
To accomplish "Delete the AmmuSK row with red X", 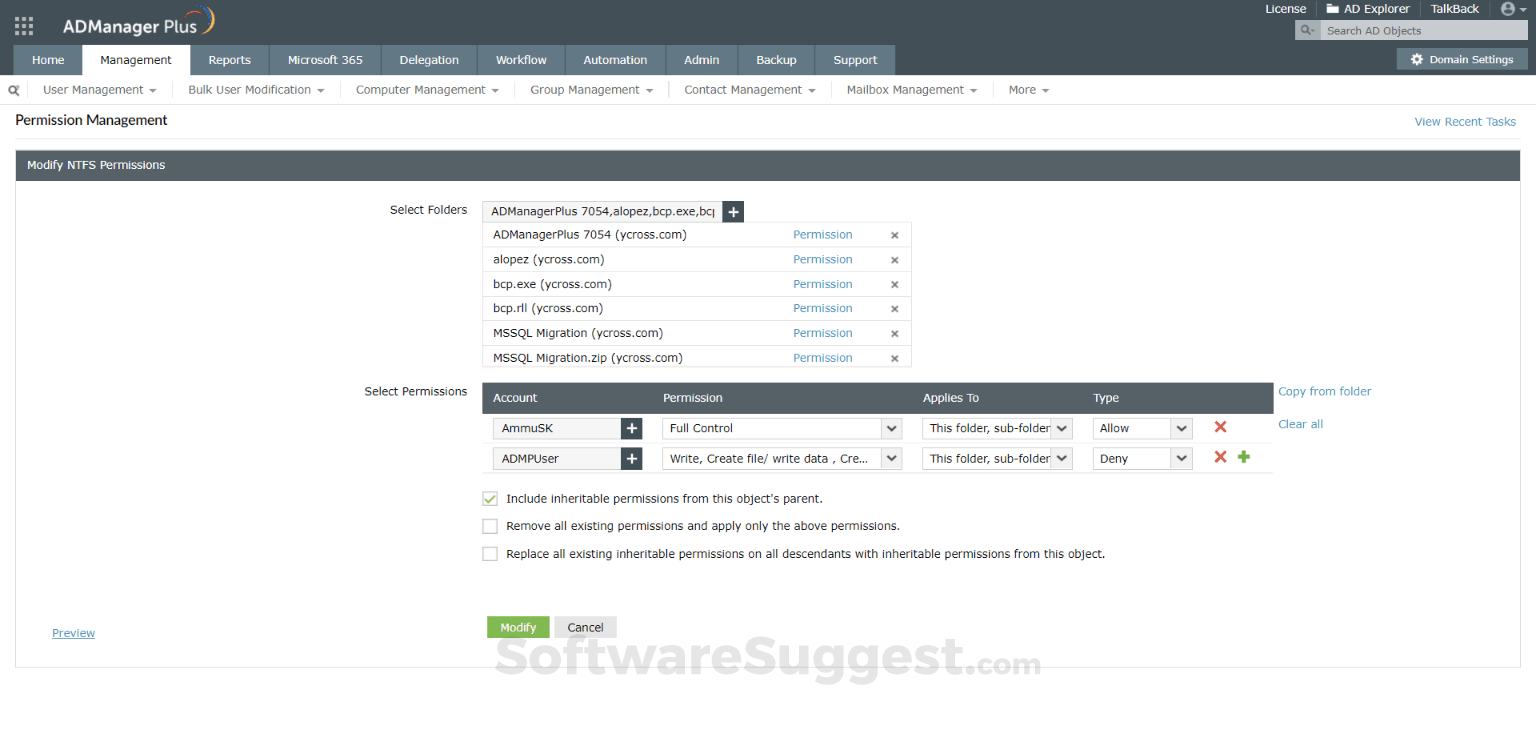I will (1219, 427).
